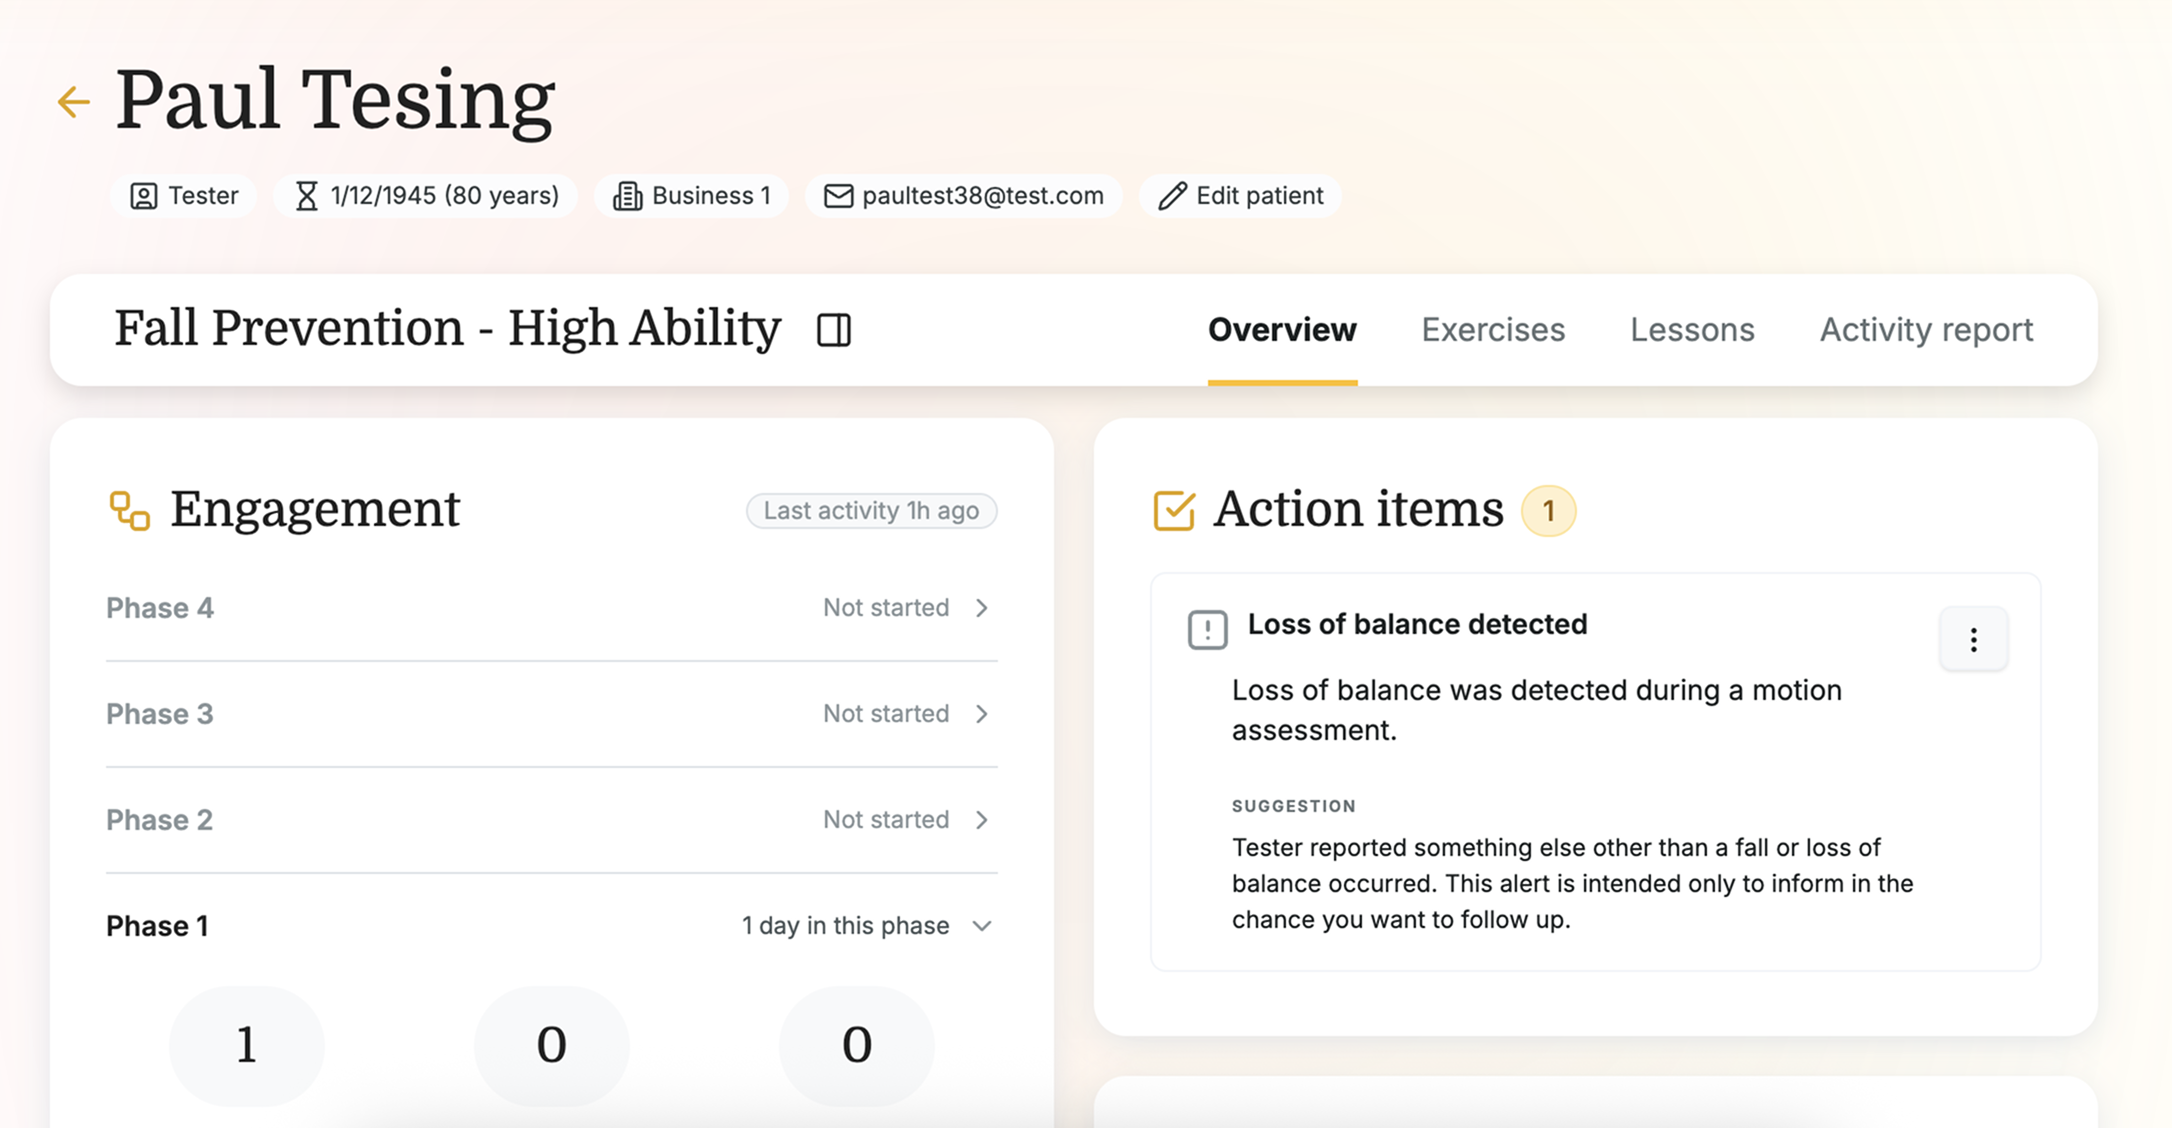This screenshot has height=1128, width=2172.
Task: Click the Tester profile chip
Action: click(184, 196)
